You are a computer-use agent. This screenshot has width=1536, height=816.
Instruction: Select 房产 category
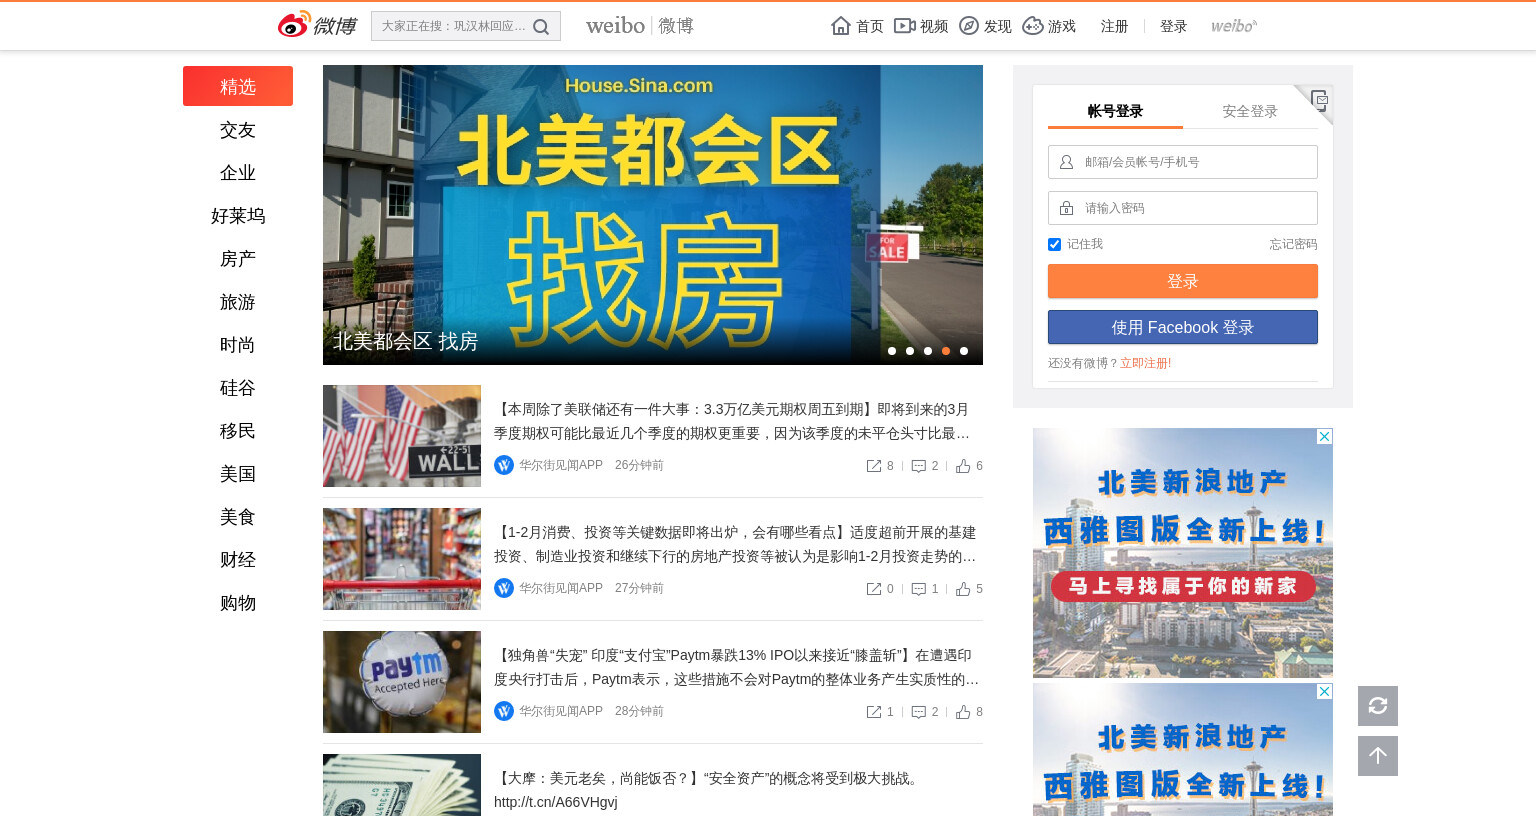point(238,259)
